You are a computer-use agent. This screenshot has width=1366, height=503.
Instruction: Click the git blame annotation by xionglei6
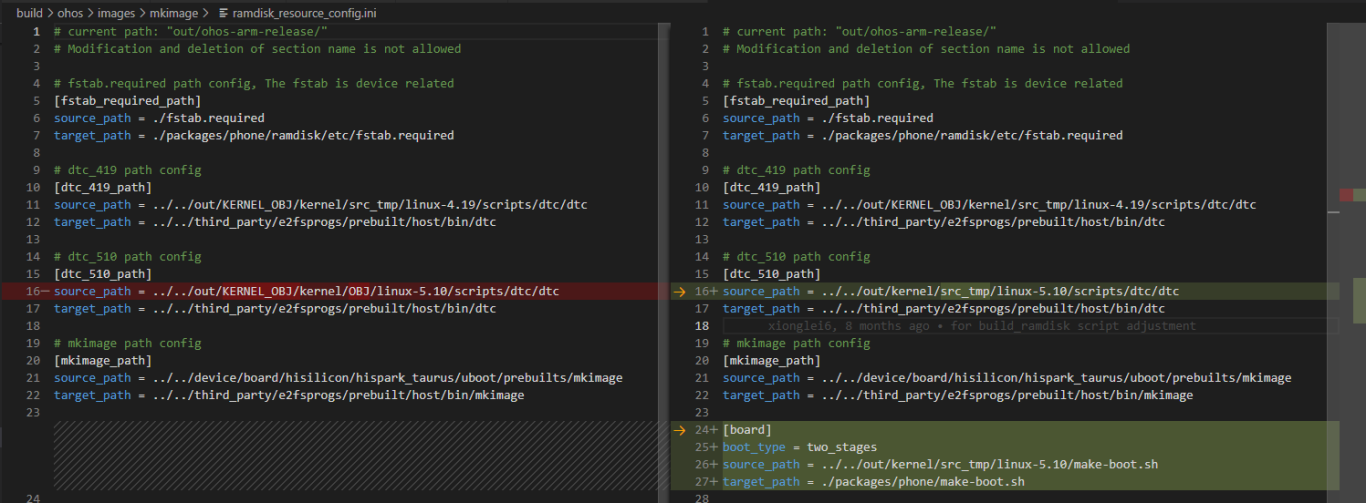click(982, 326)
